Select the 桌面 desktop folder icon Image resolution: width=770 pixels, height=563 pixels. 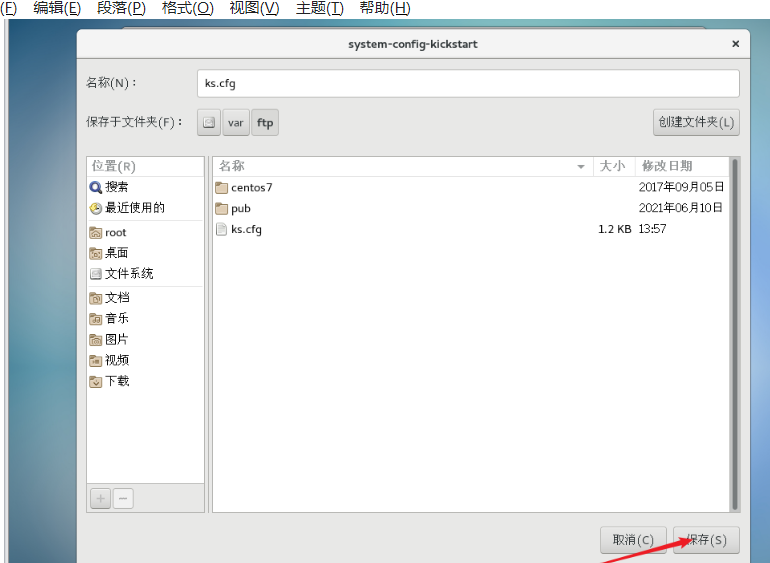[x=96, y=253]
